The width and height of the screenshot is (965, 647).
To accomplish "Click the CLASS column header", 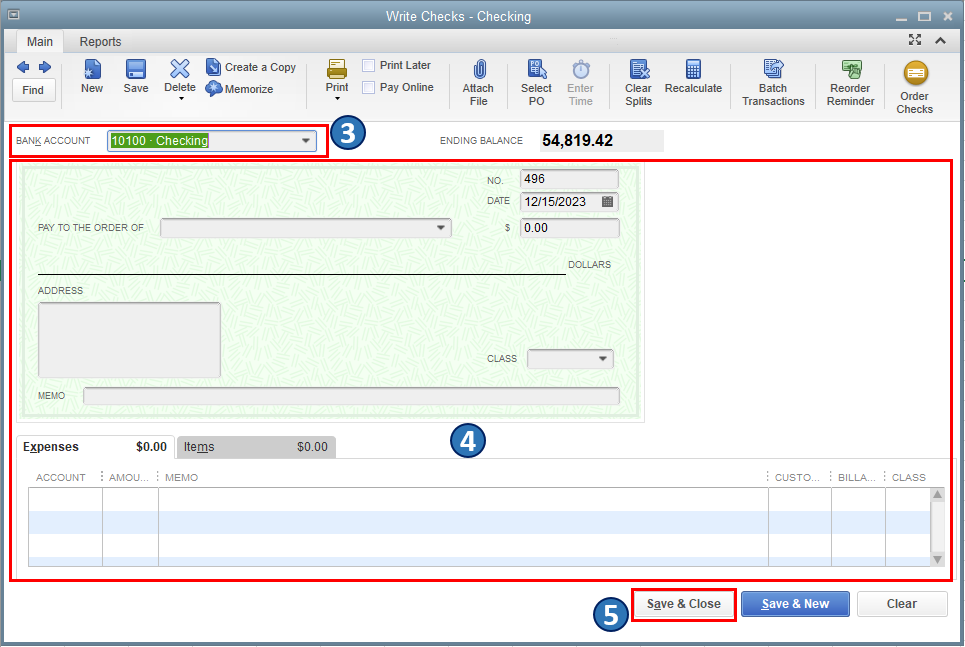I will [x=908, y=477].
